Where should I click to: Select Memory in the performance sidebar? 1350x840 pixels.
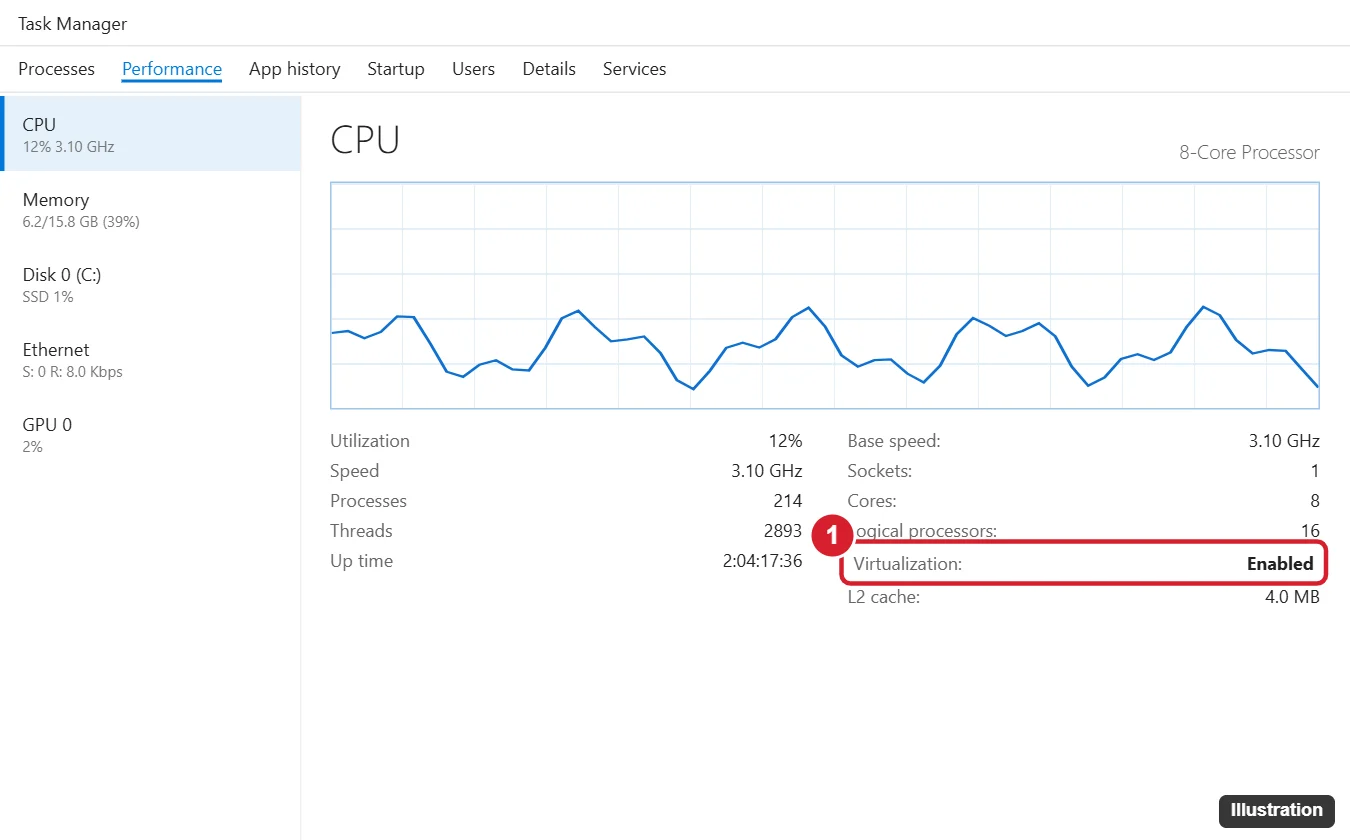click(x=150, y=209)
